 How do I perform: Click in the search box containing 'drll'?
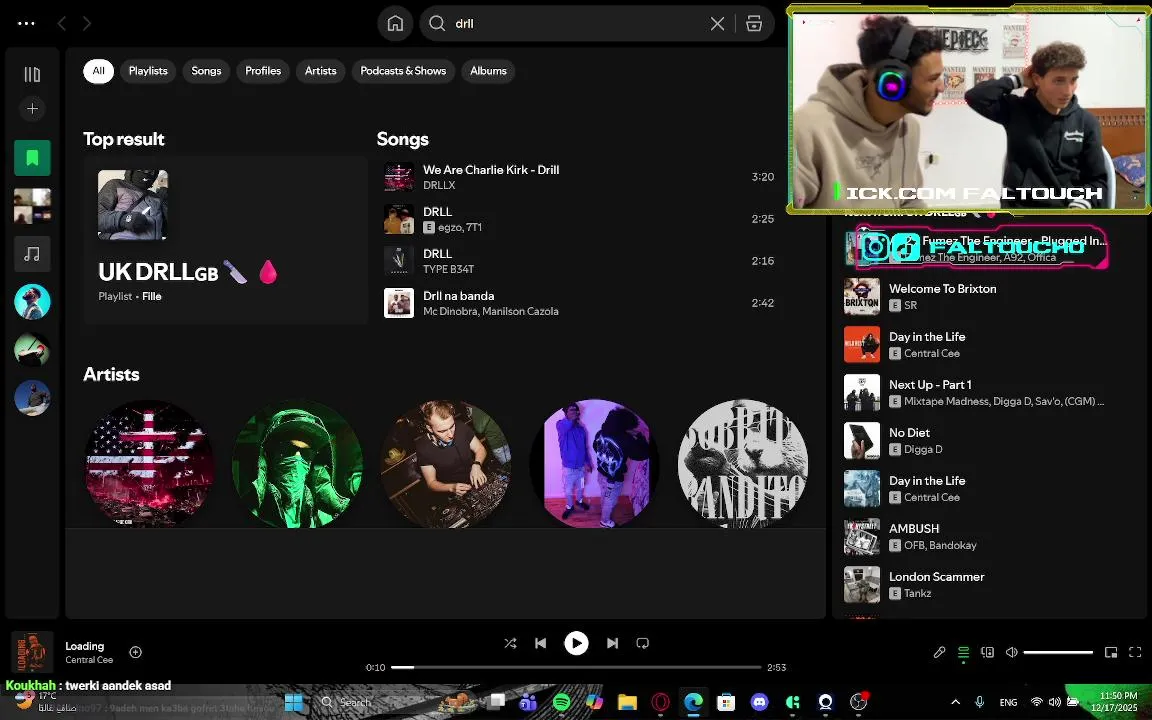(573, 24)
